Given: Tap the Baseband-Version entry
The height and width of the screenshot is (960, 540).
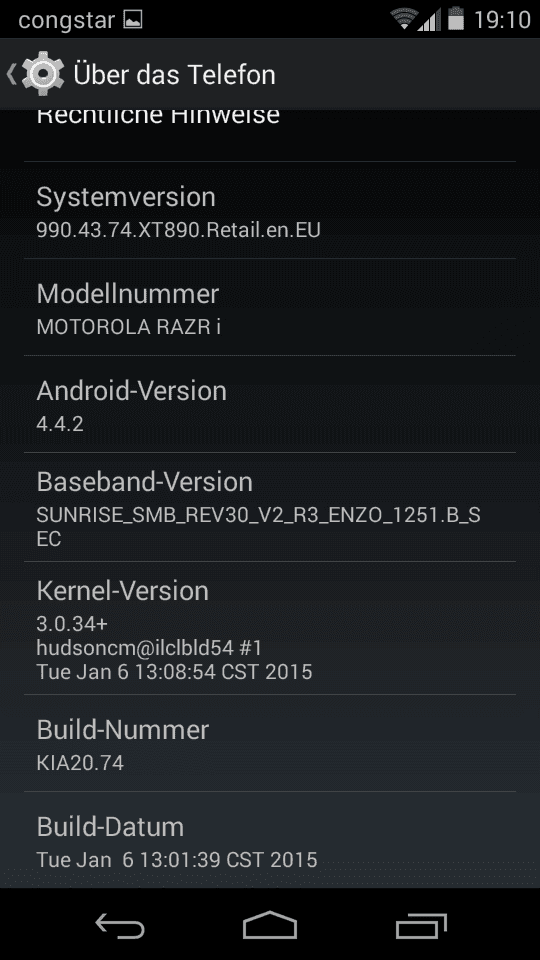Looking at the screenshot, I should pyautogui.click(x=270, y=508).
